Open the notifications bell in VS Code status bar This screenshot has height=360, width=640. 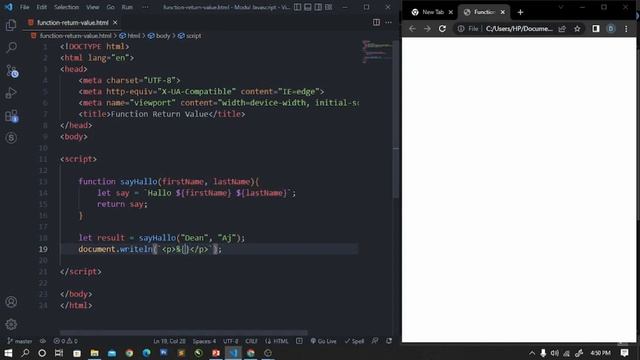pyautogui.click(x=389, y=341)
